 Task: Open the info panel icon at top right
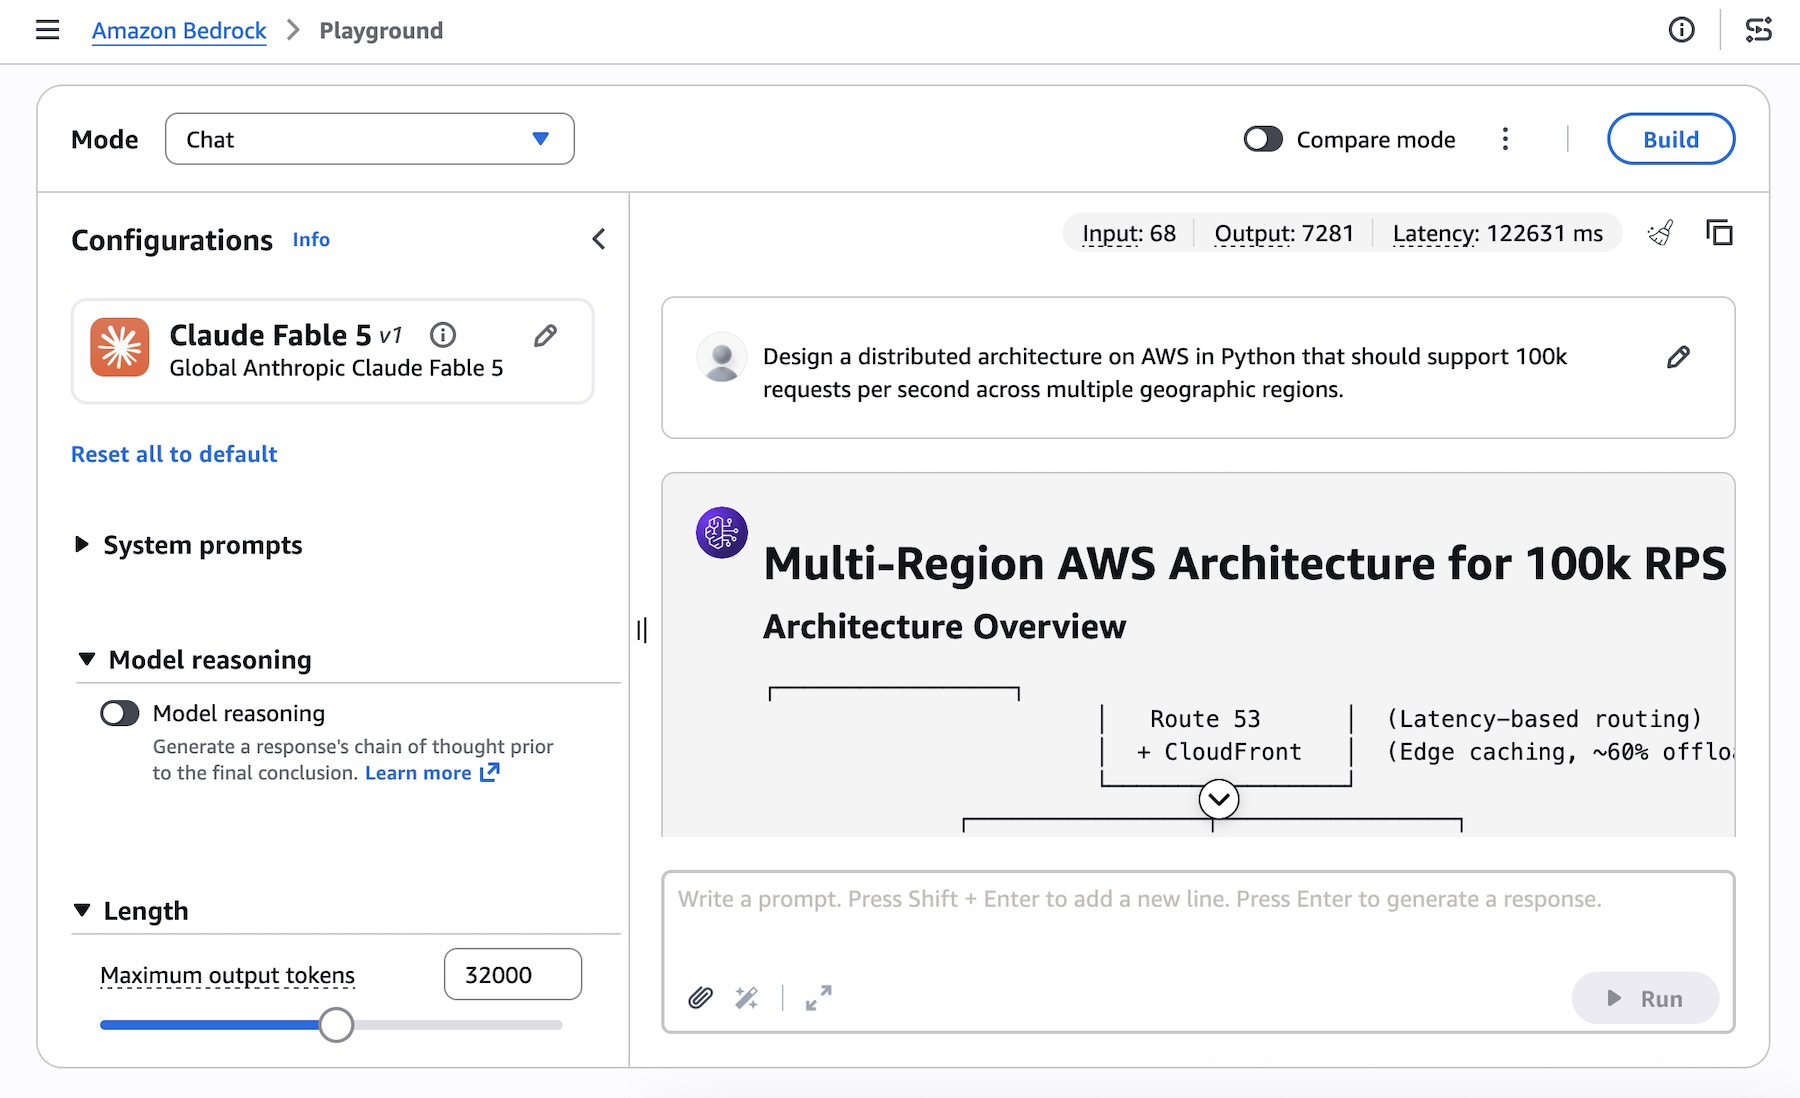point(1682,30)
